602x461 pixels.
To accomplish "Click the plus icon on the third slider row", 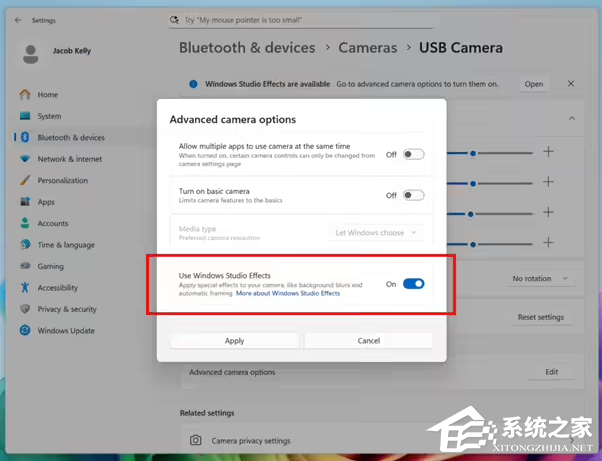I will click(549, 212).
